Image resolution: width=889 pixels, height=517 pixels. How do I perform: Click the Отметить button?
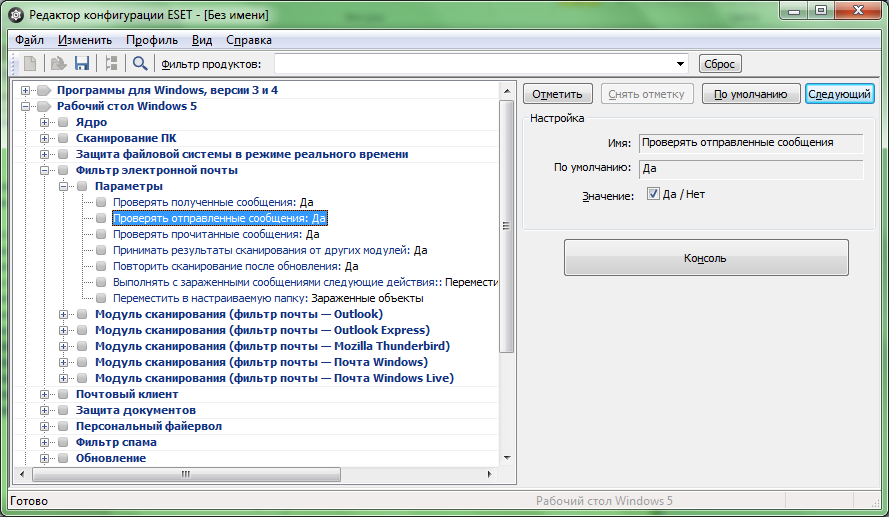pos(557,94)
